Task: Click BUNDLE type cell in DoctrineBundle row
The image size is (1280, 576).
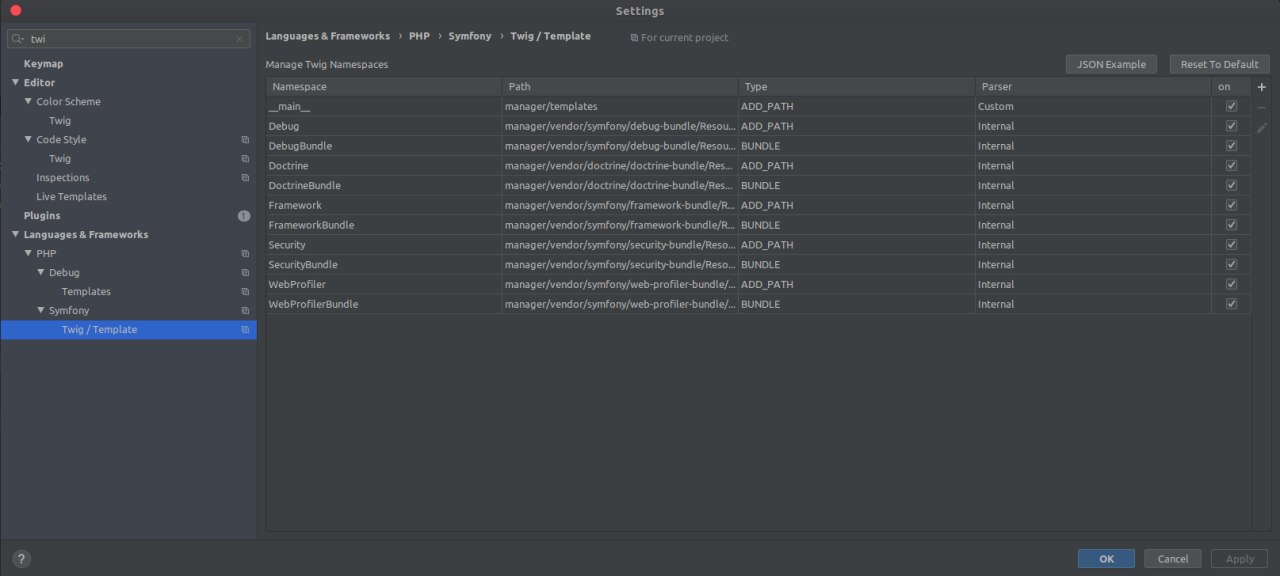Action: 857,185
